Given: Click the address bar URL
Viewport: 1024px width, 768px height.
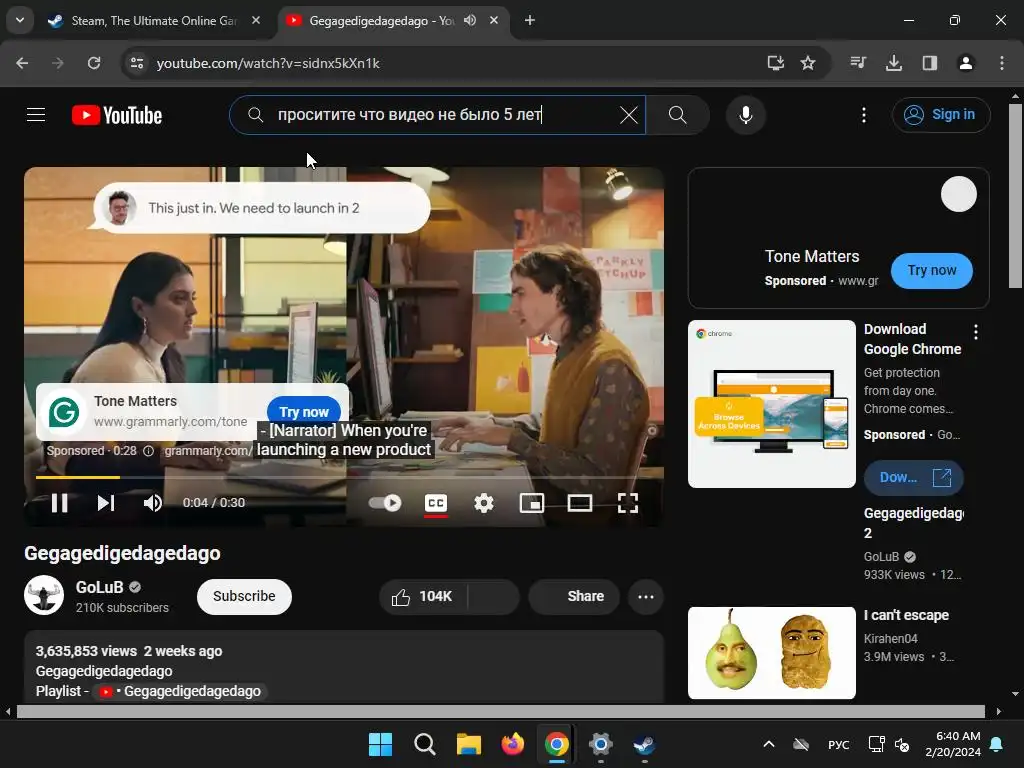Looking at the screenshot, I should click(x=268, y=63).
